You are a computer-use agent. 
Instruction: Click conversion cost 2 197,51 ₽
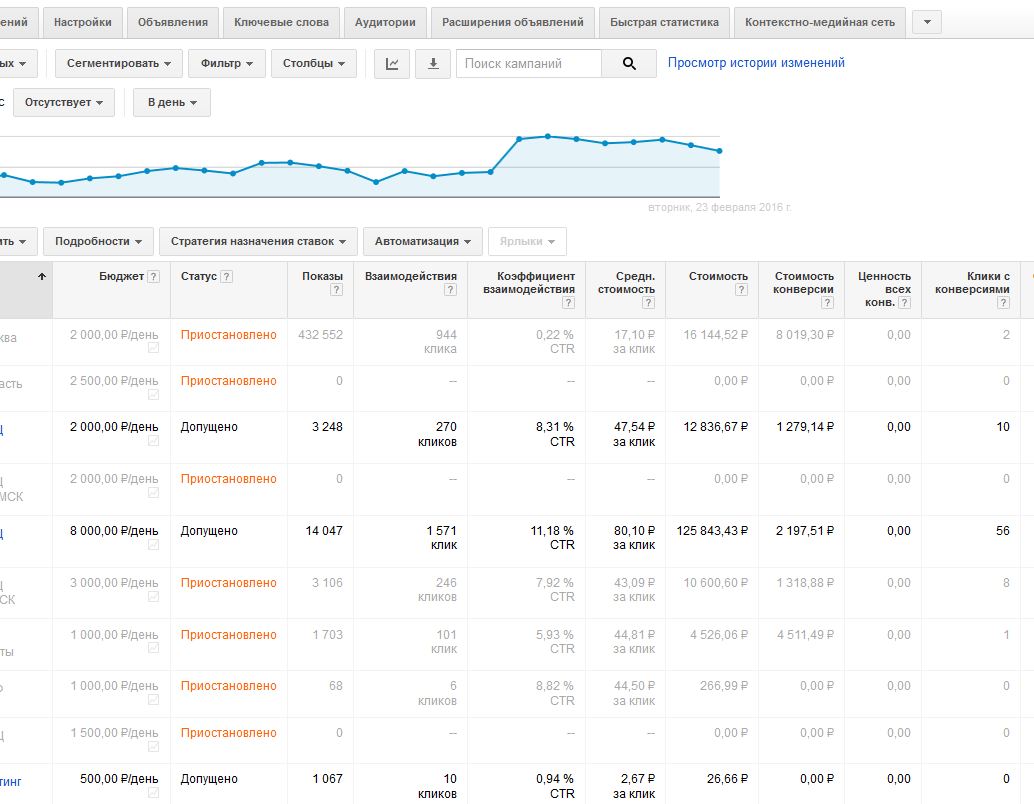[x=805, y=531]
